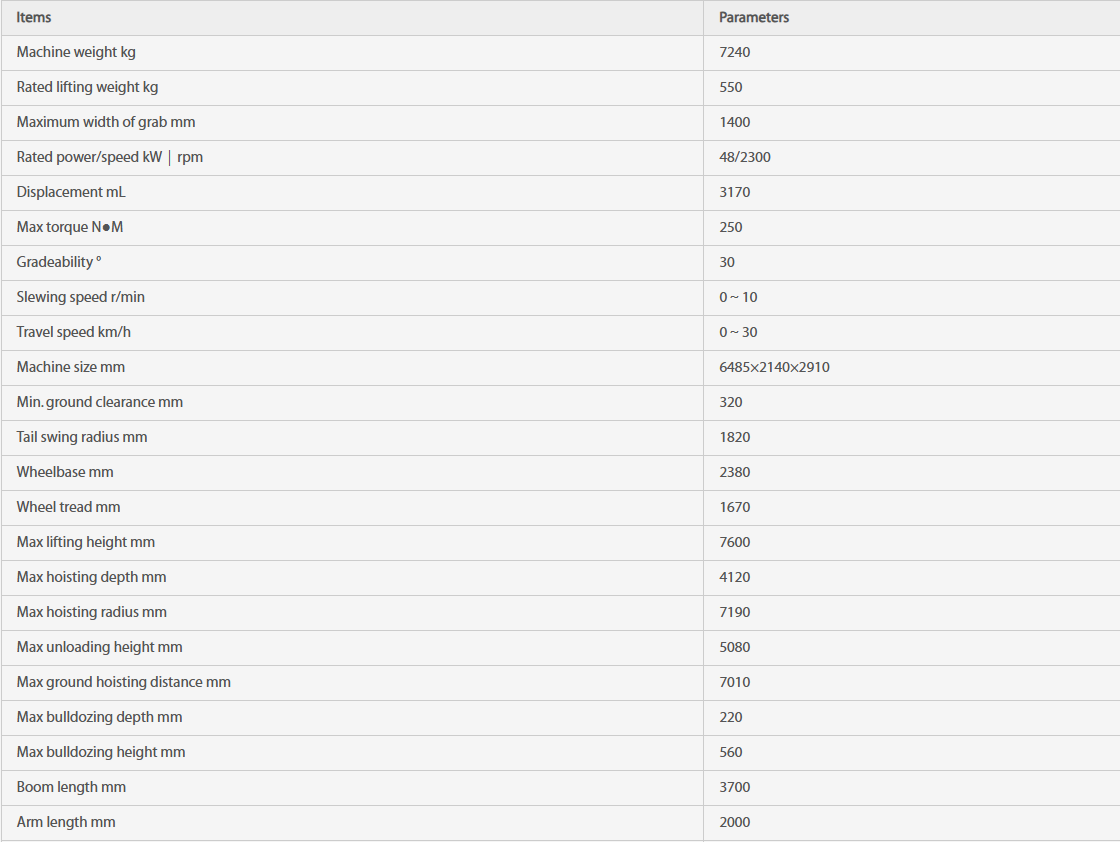Click the Parameters column header
Screen dimensions: 1120x842
(x=754, y=17)
